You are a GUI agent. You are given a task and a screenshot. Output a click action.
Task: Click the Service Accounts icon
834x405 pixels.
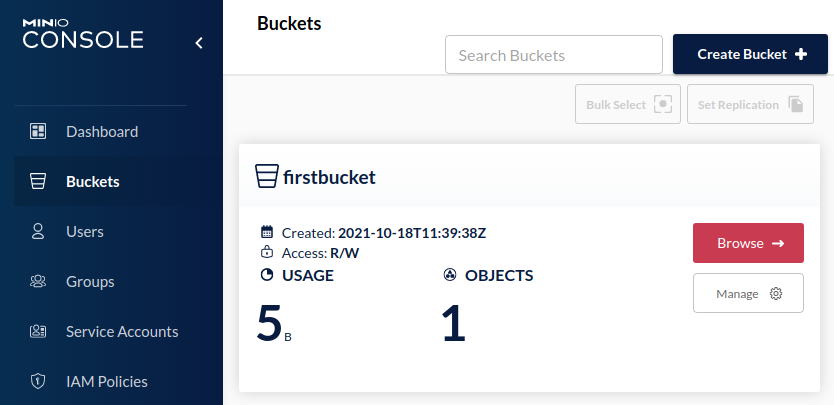coord(38,331)
